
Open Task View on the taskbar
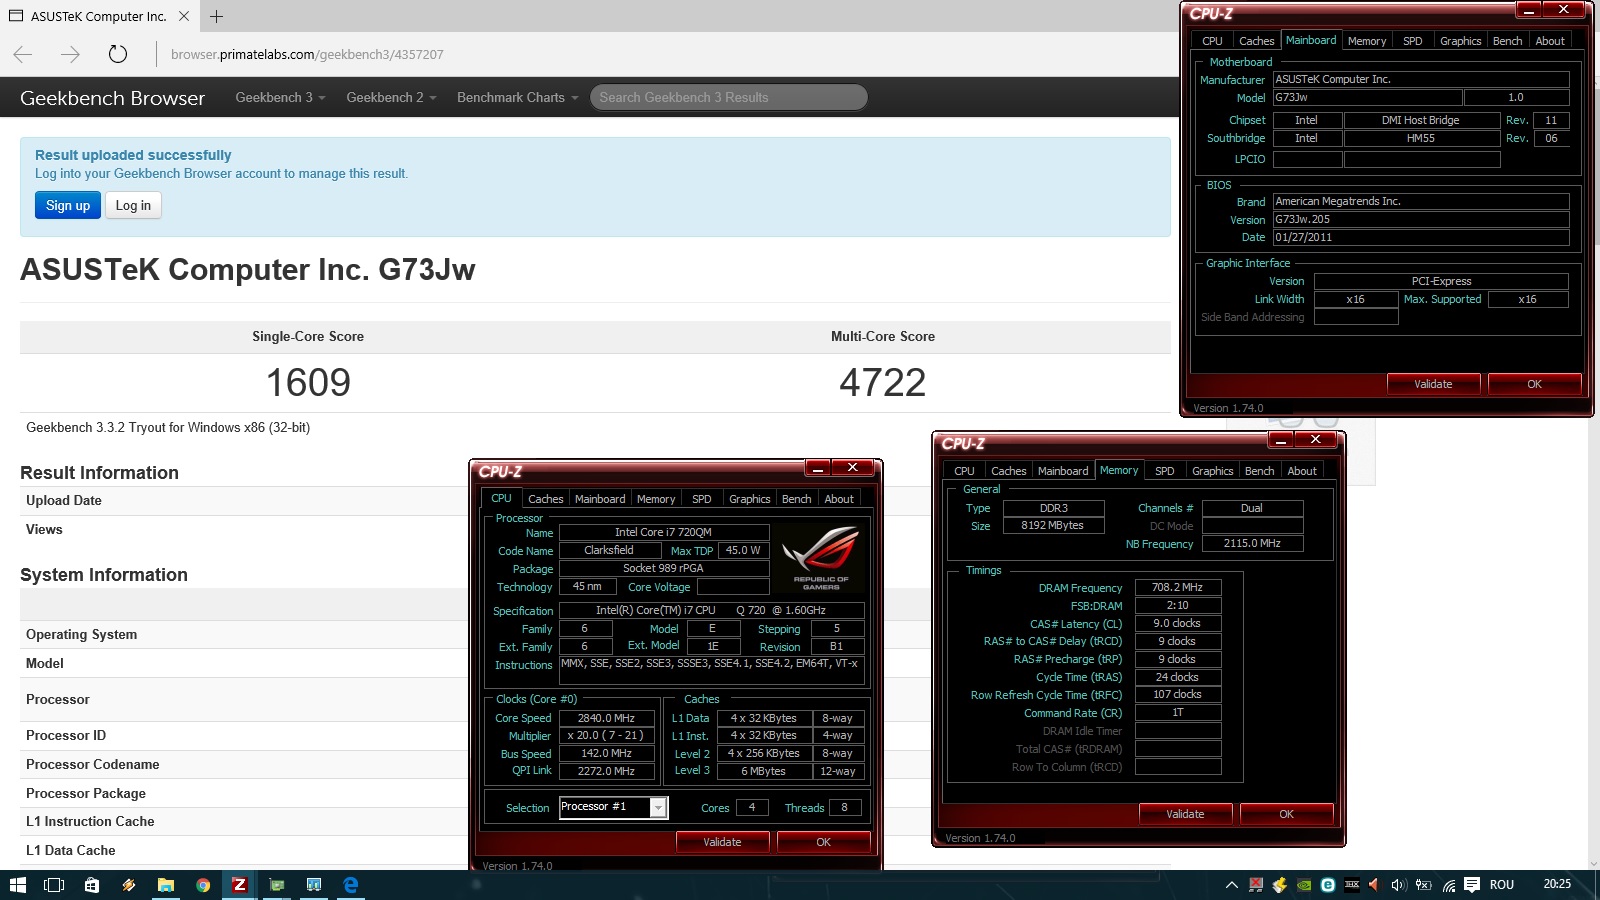[54, 885]
